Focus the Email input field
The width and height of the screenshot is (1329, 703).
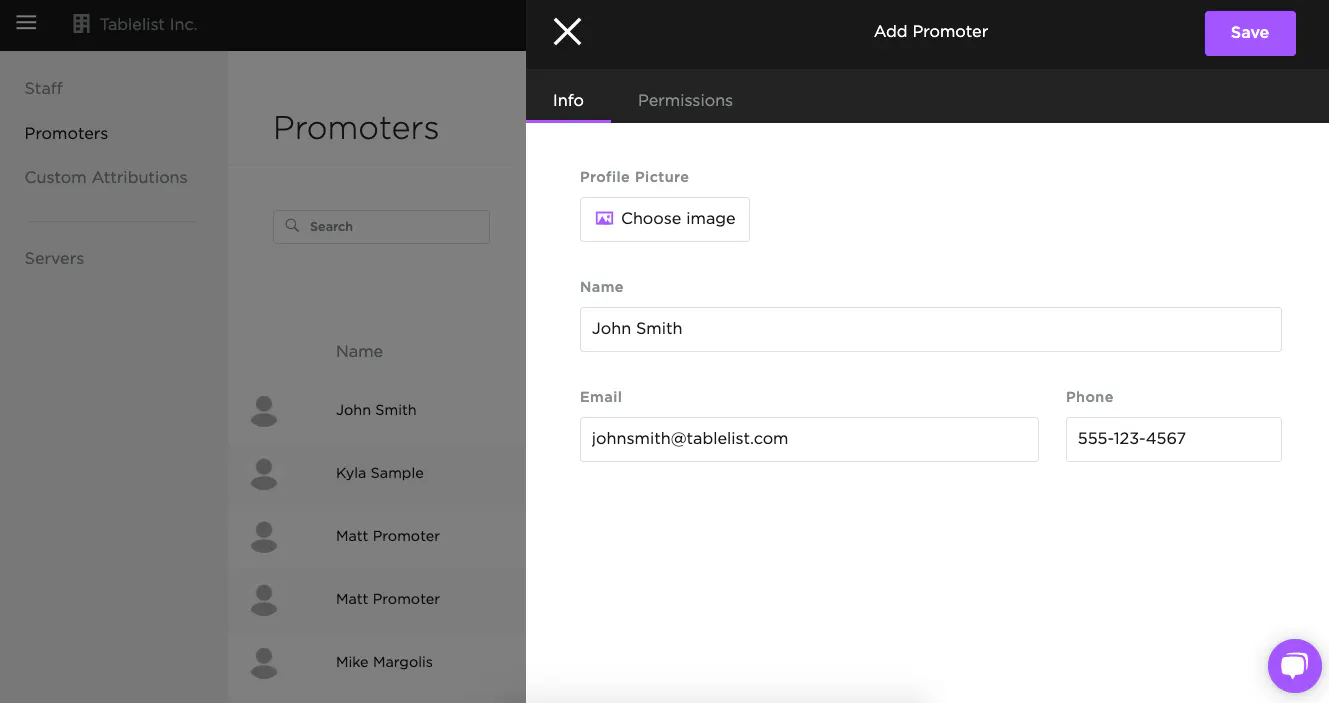tap(808, 439)
